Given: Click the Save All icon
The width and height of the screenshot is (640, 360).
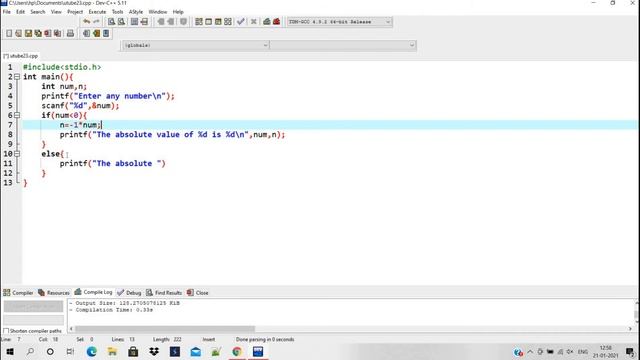Looking at the screenshot, I should coord(38,33).
